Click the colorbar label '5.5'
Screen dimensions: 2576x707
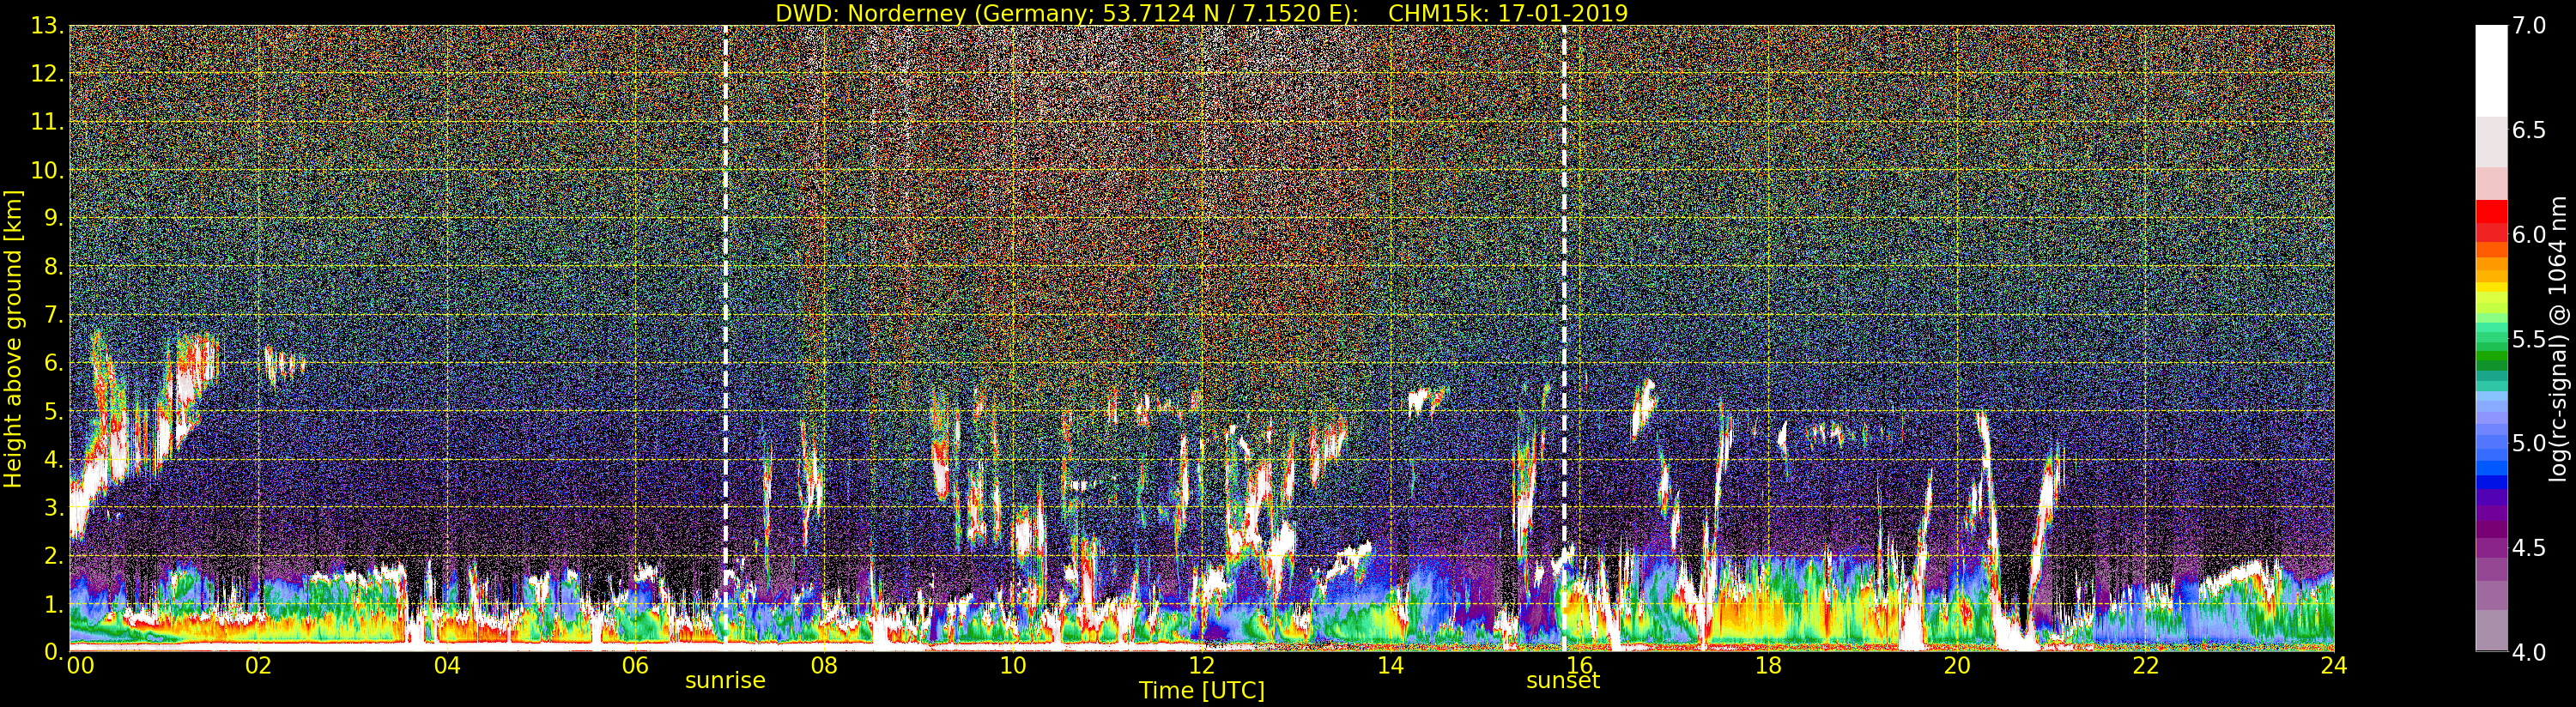2529,339
